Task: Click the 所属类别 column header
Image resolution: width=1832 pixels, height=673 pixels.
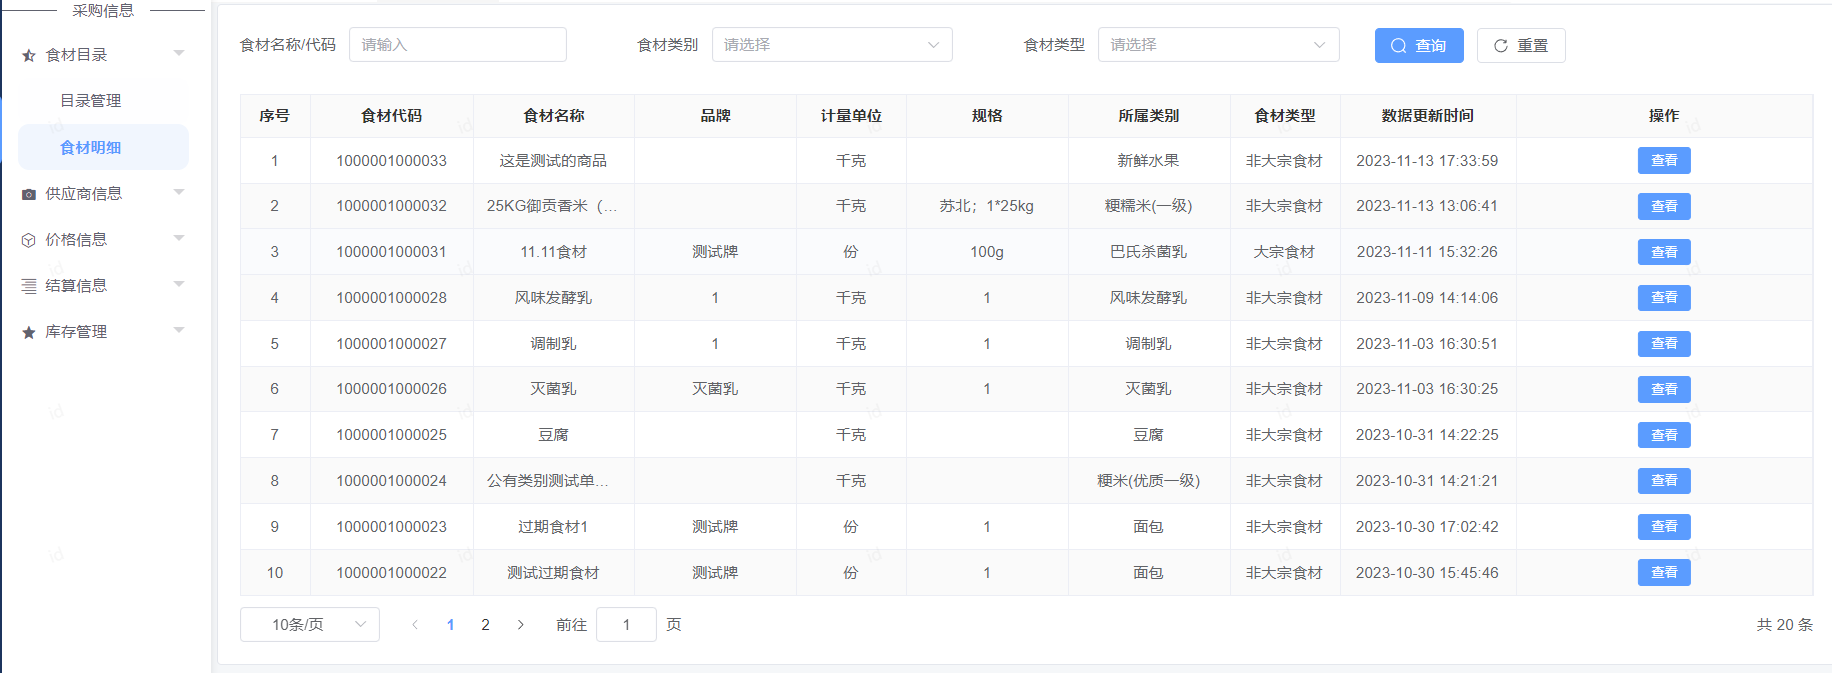Action: 1149,116
